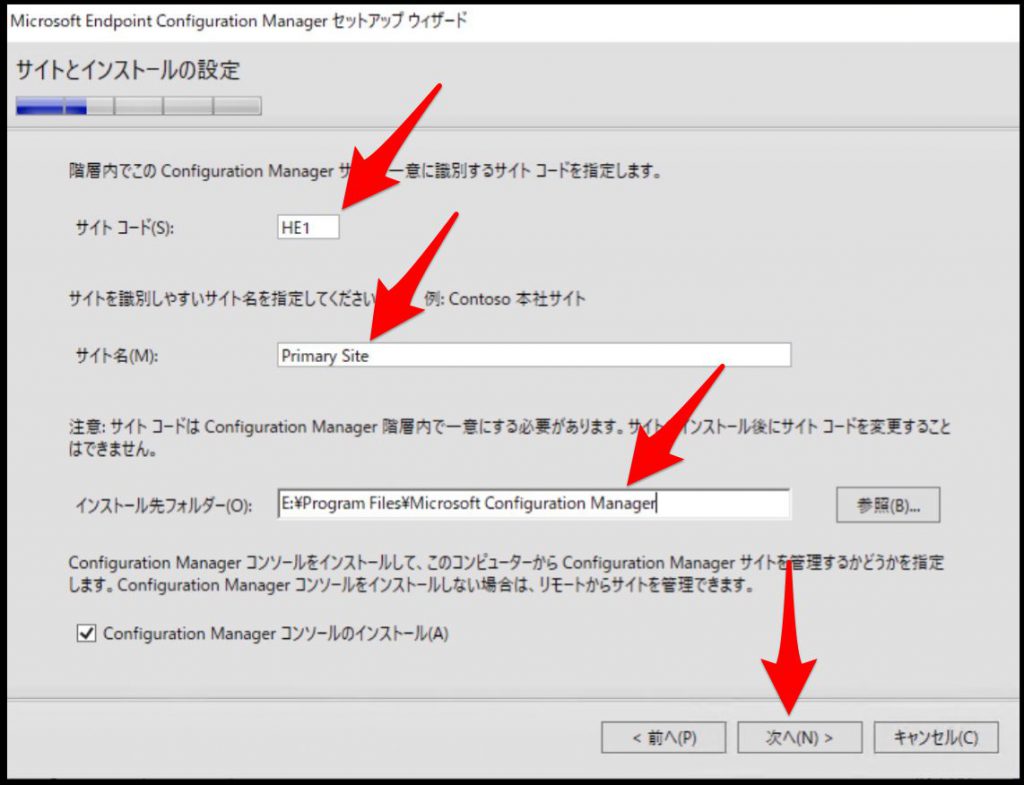Go back with the 前へ(P) button
Image resolution: width=1024 pixels, height=785 pixels.
(x=663, y=738)
